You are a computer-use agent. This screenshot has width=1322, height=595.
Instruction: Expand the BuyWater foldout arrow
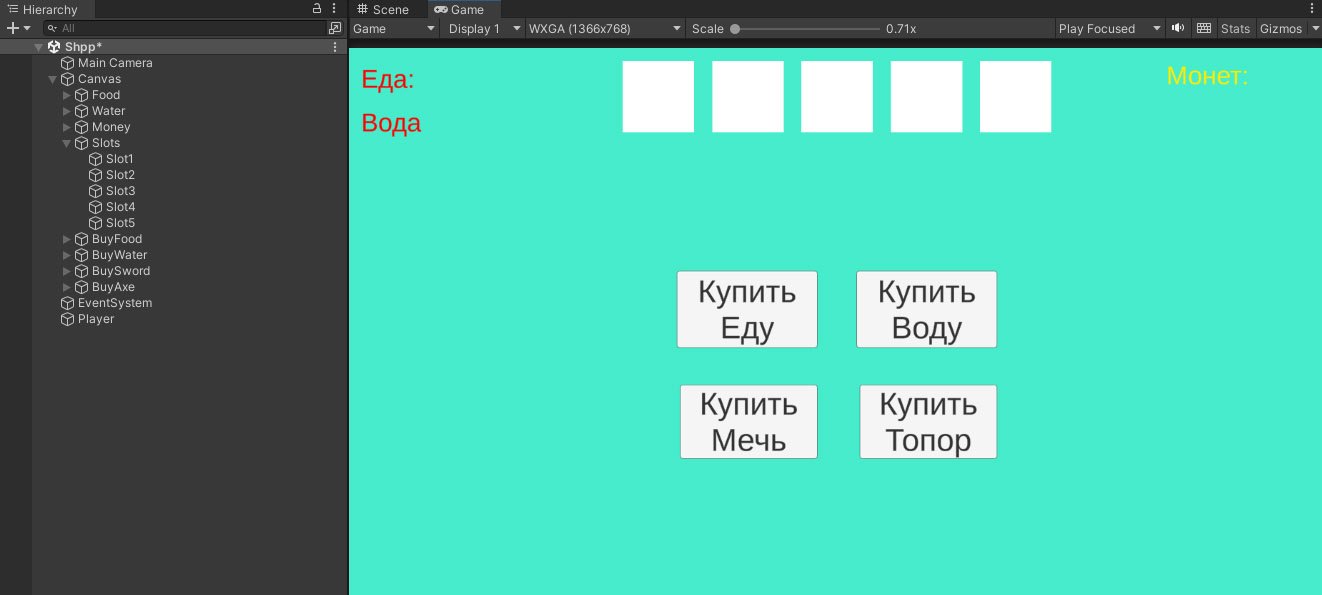(67, 255)
